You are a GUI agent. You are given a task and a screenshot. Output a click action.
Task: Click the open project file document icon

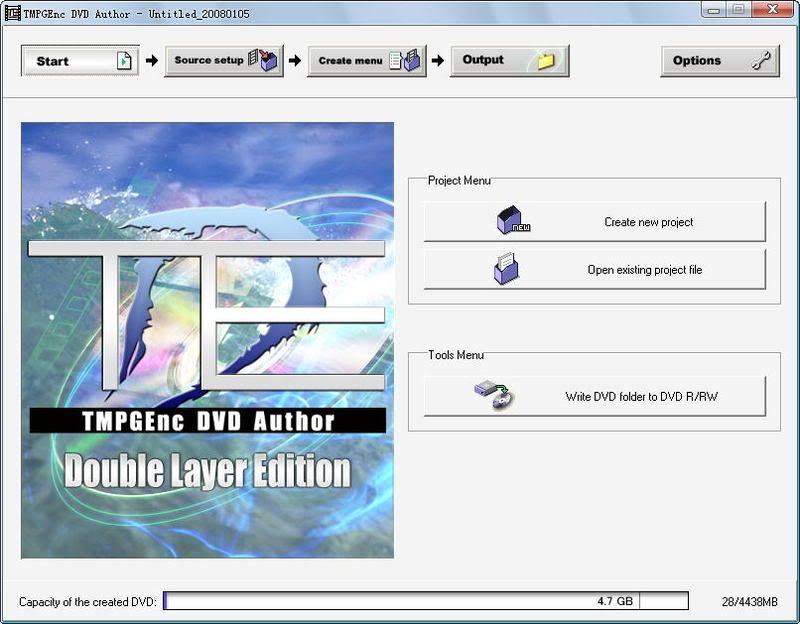(x=507, y=269)
